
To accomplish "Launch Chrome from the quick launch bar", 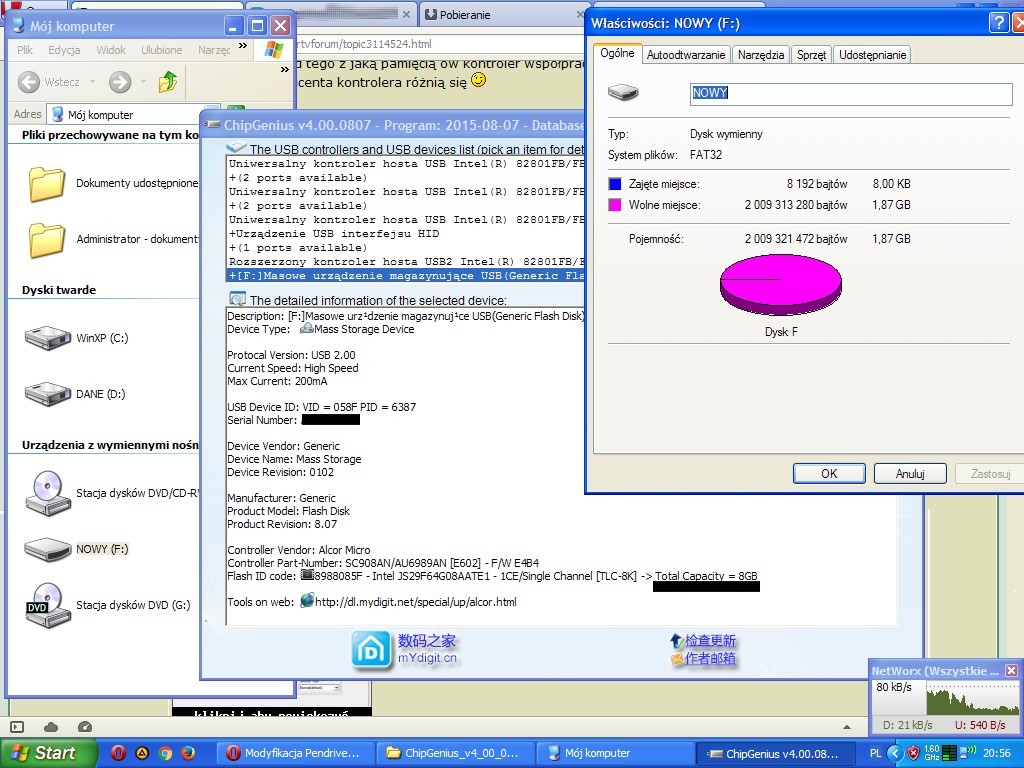I will tap(165, 753).
